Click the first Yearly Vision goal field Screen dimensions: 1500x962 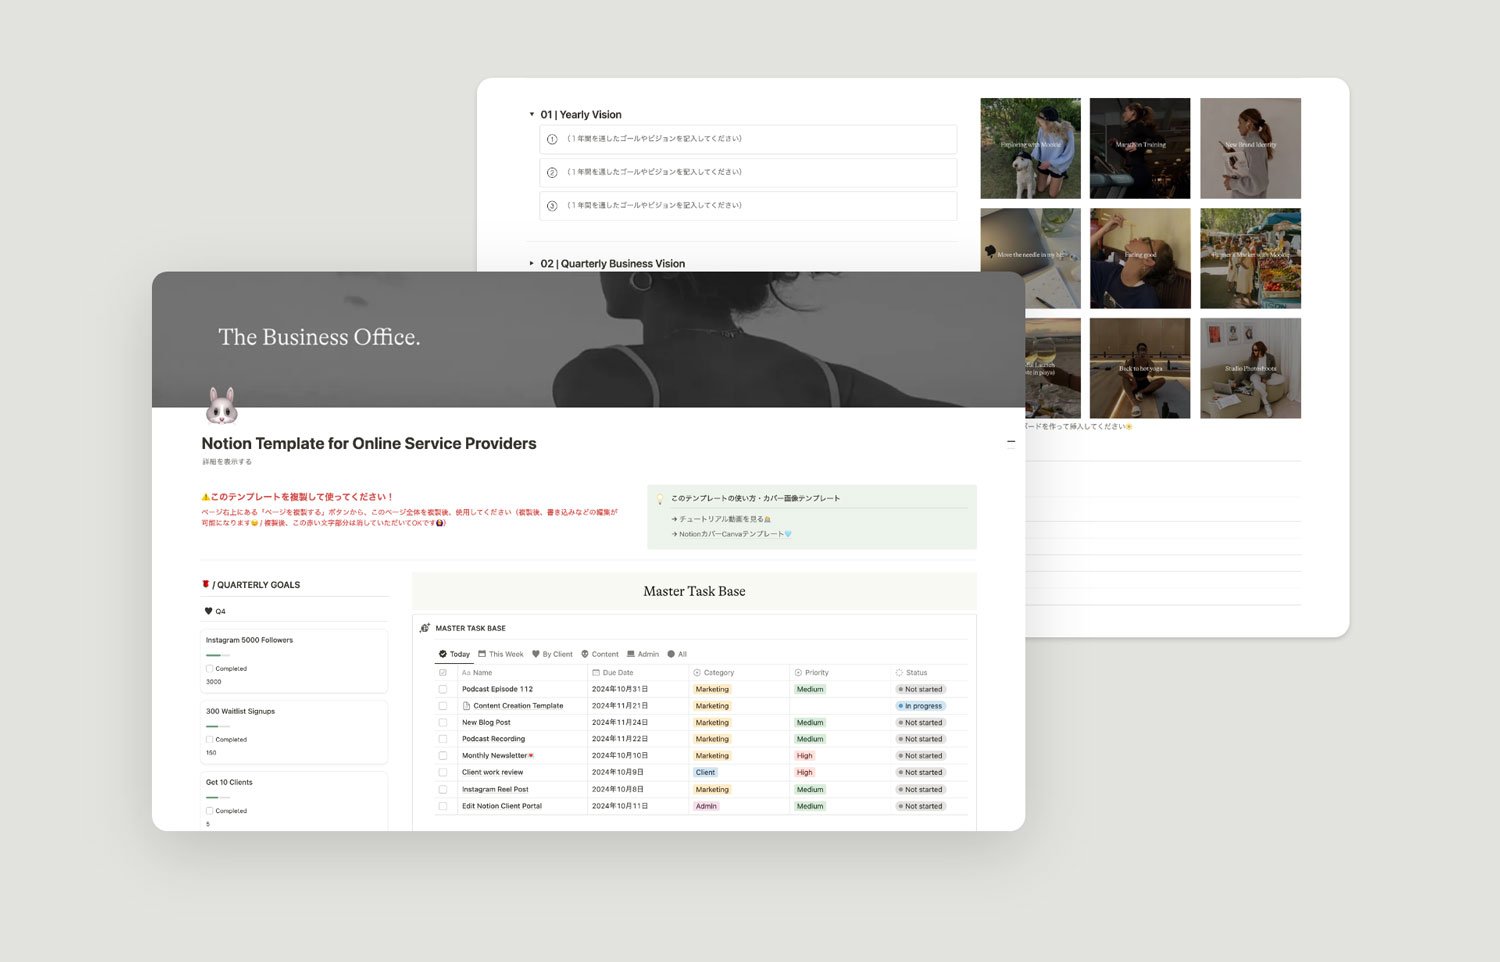click(x=748, y=139)
